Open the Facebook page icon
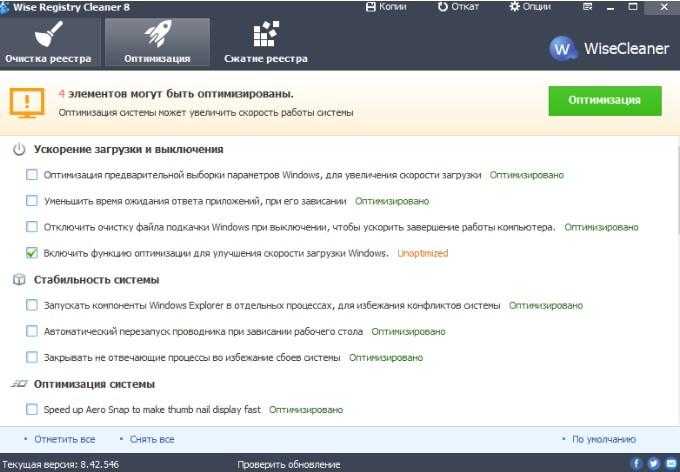 coord(637,464)
